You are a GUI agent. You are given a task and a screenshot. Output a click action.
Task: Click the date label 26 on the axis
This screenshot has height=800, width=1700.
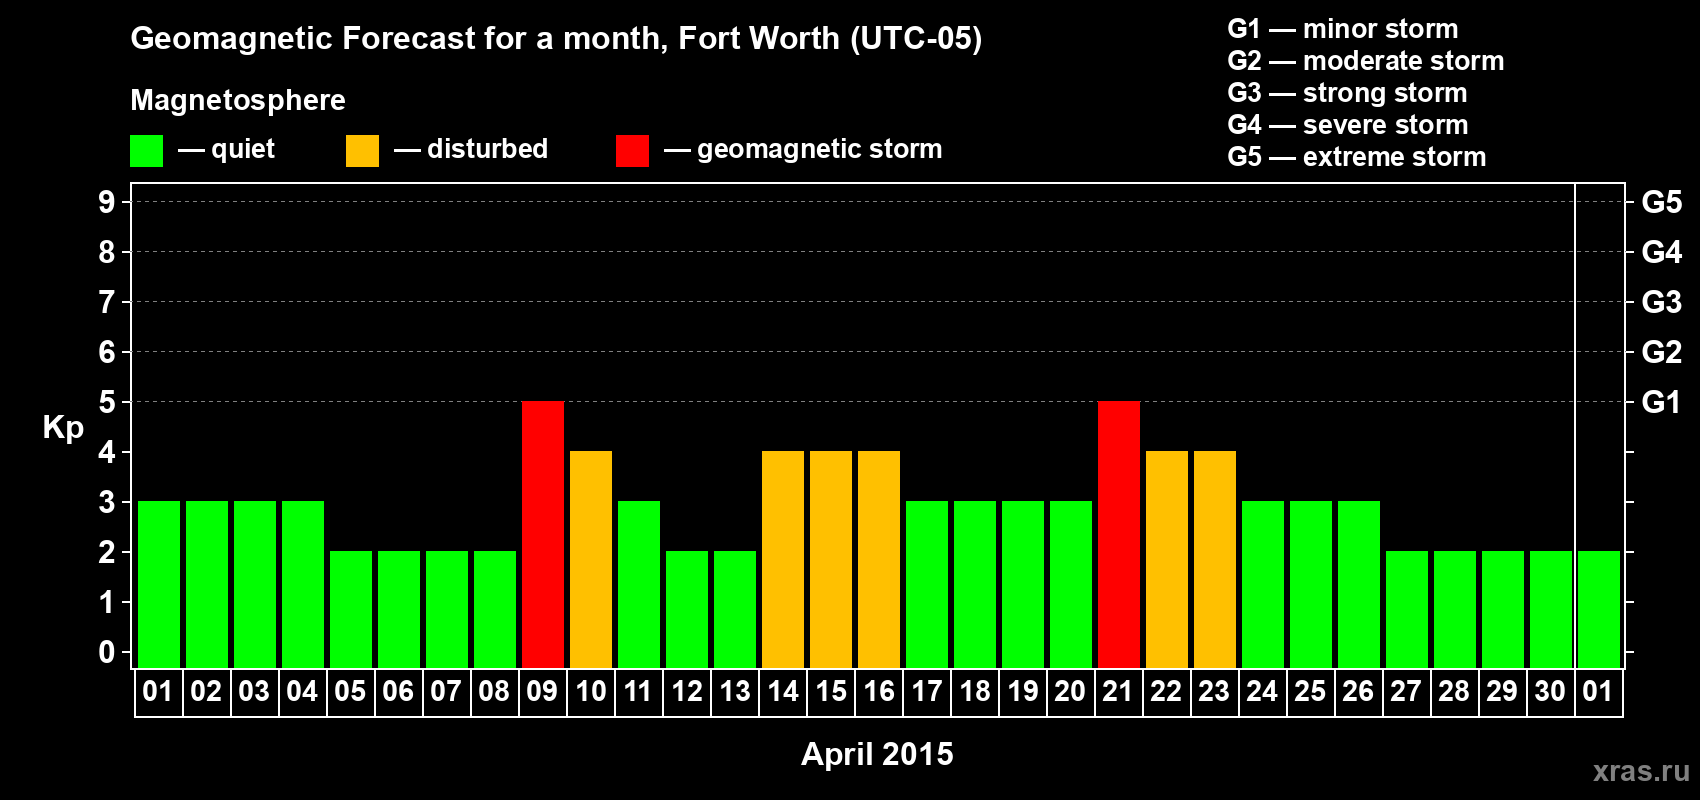pos(1358,692)
